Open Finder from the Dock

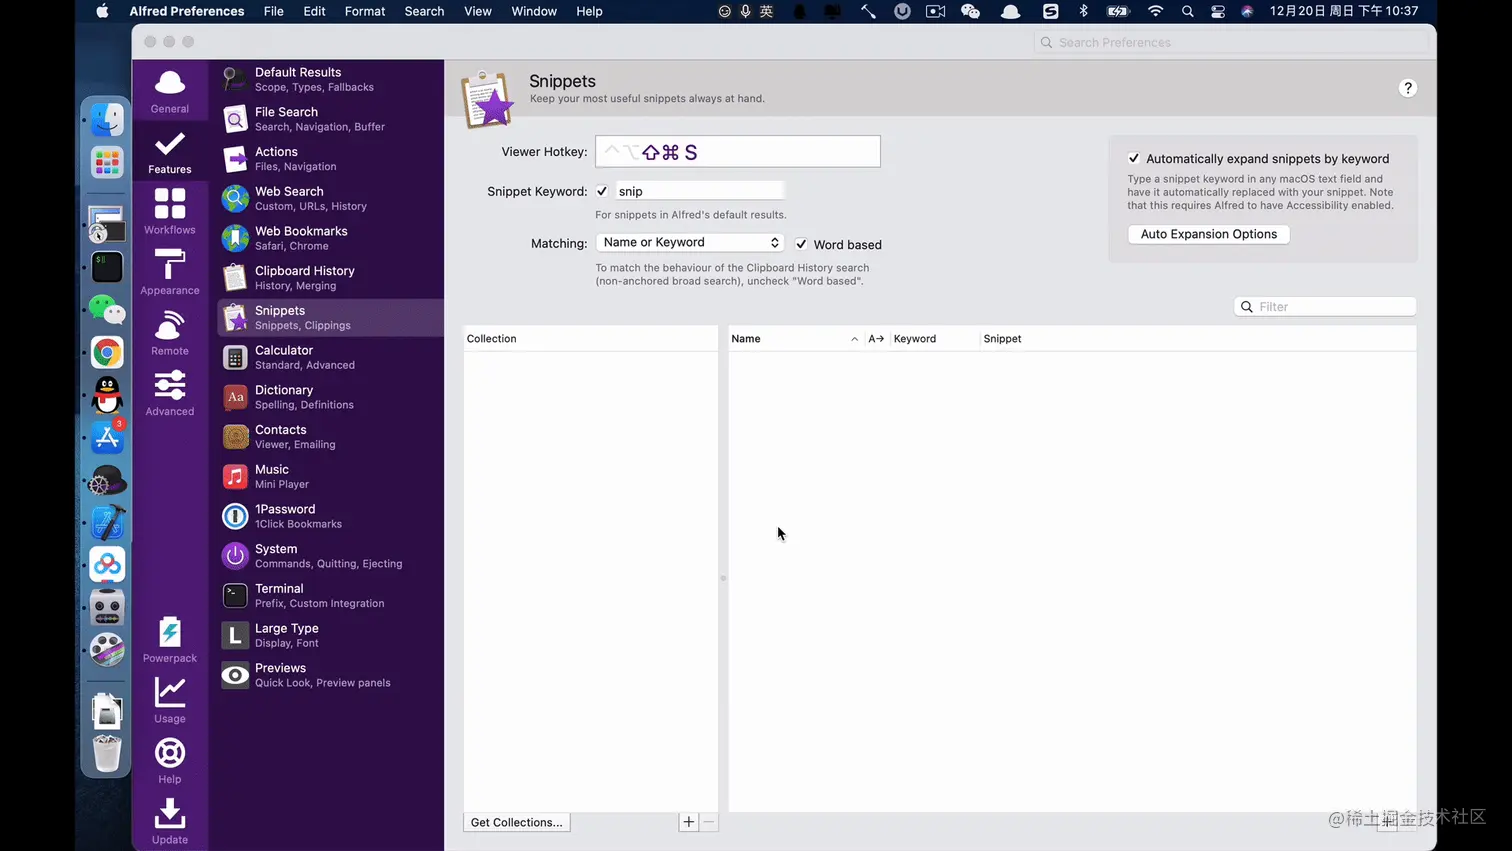click(107, 120)
